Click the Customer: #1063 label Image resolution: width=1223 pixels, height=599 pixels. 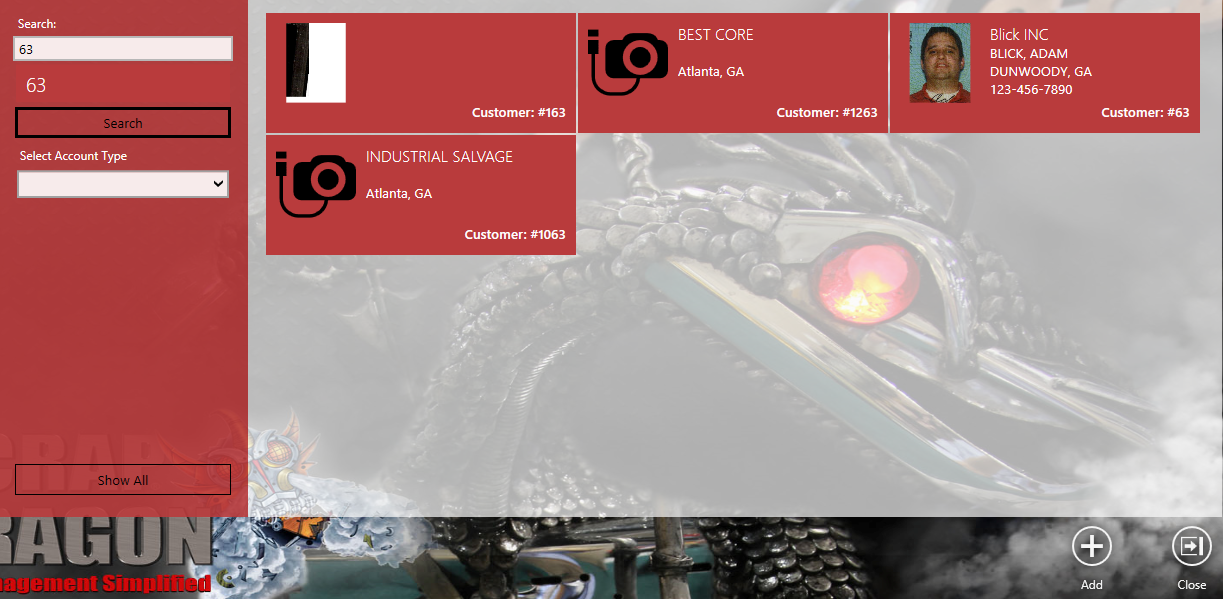coord(515,235)
